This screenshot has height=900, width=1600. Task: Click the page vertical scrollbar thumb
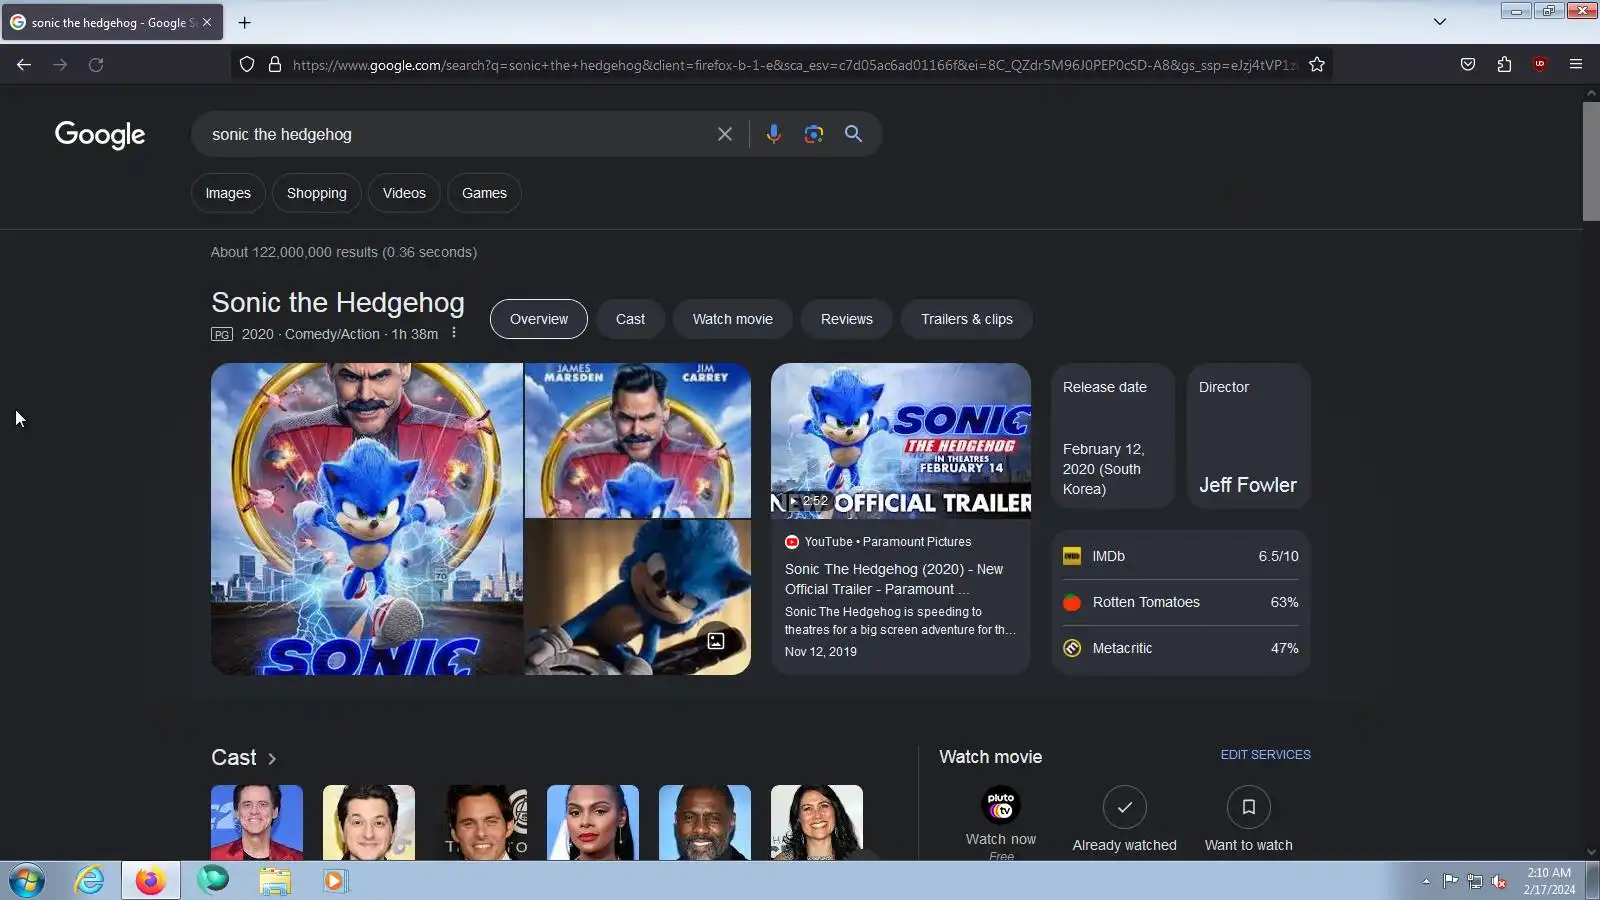point(1591,161)
